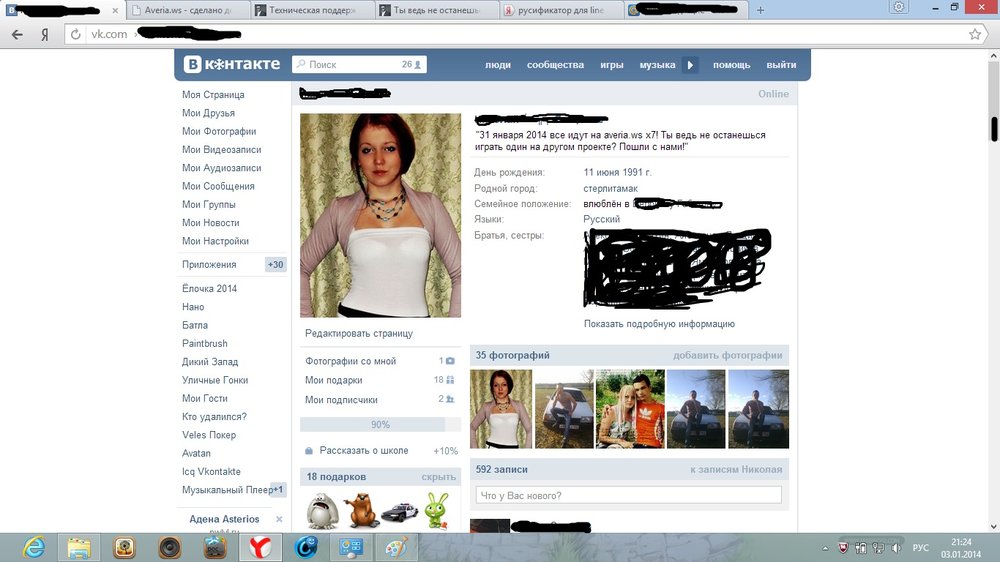Viewport: 1000px width, 562px height.
Task: Hide gifts block using скрыть
Action: pos(438,477)
